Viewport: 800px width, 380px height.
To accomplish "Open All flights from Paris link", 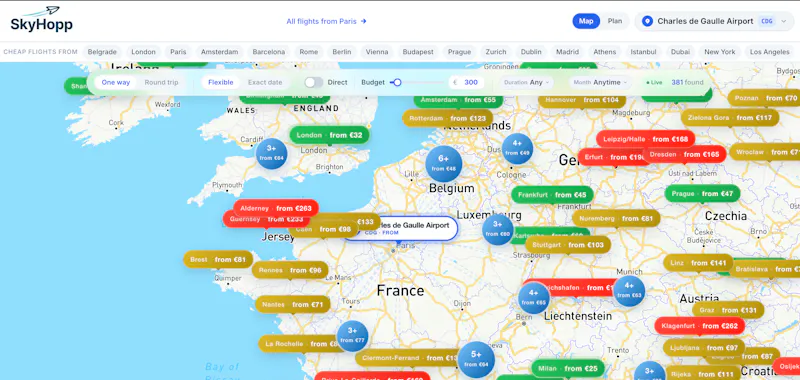I will click(x=327, y=21).
